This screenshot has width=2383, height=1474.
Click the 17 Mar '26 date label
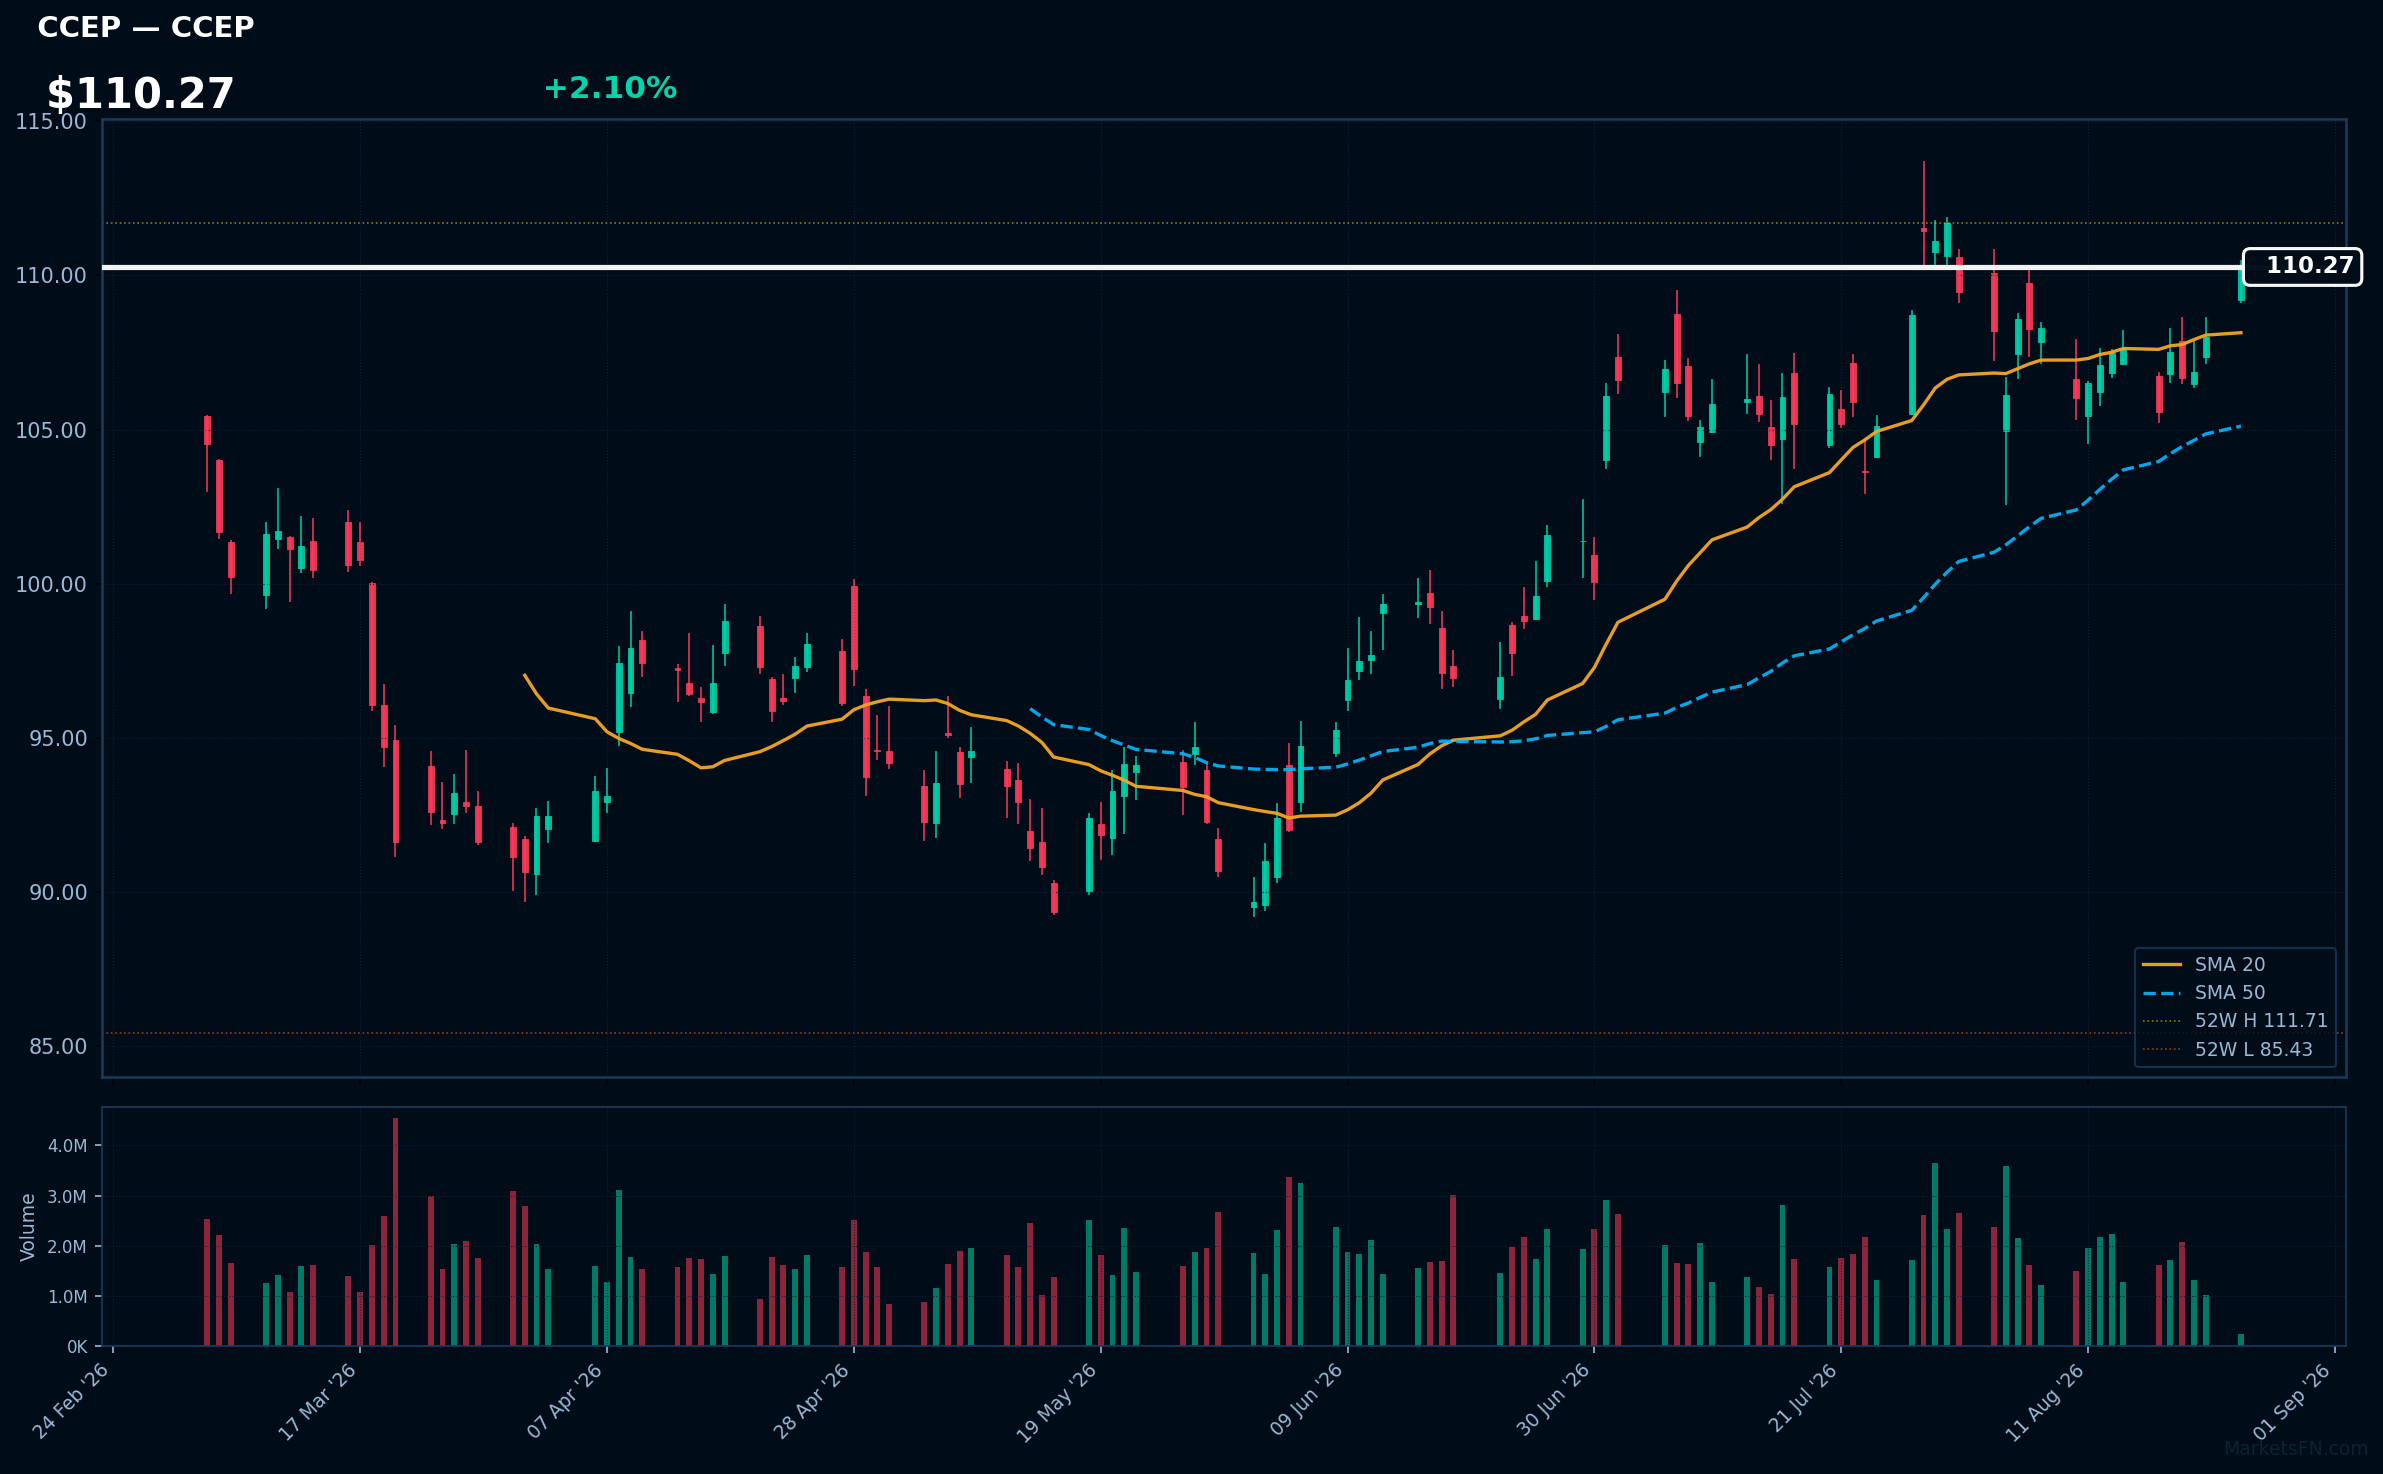[x=317, y=1401]
